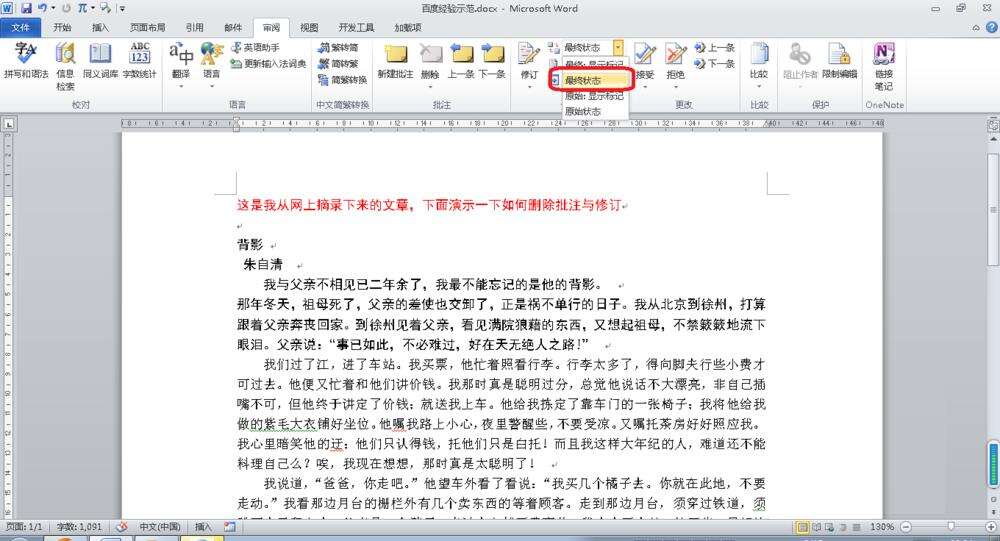Undo last action in Quick Access Toolbar
The image size is (1000, 541).
tap(42, 8)
